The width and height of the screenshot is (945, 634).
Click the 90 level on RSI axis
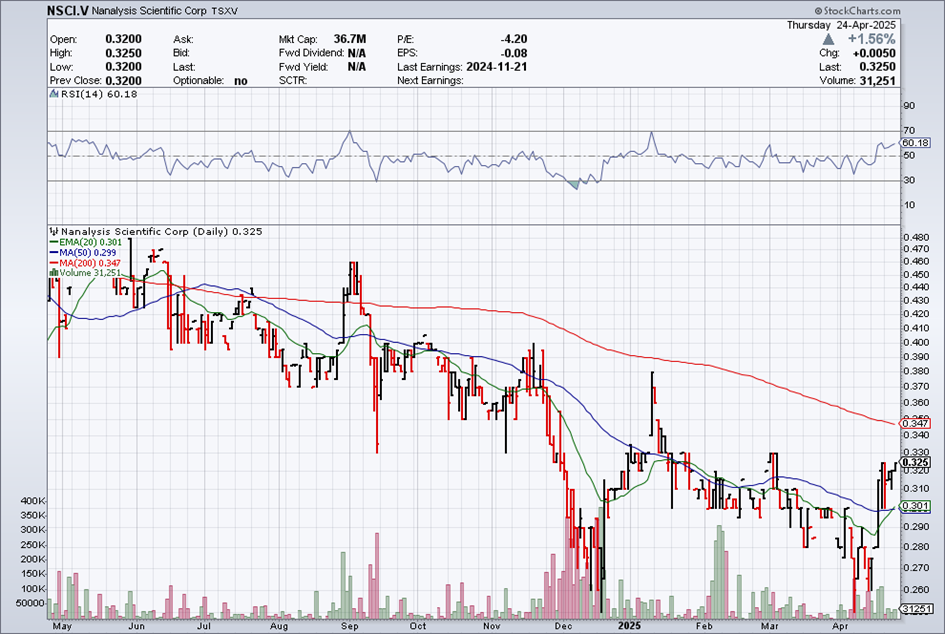(909, 106)
